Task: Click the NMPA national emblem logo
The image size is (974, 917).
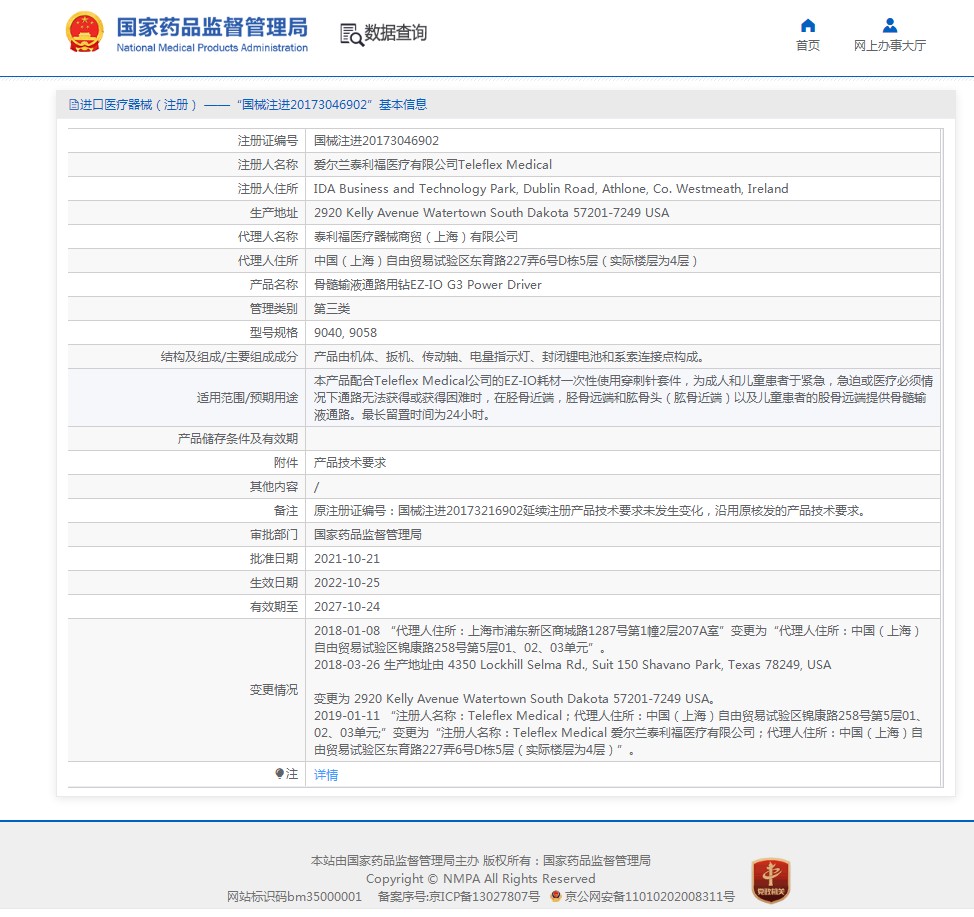Action: [x=84, y=32]
